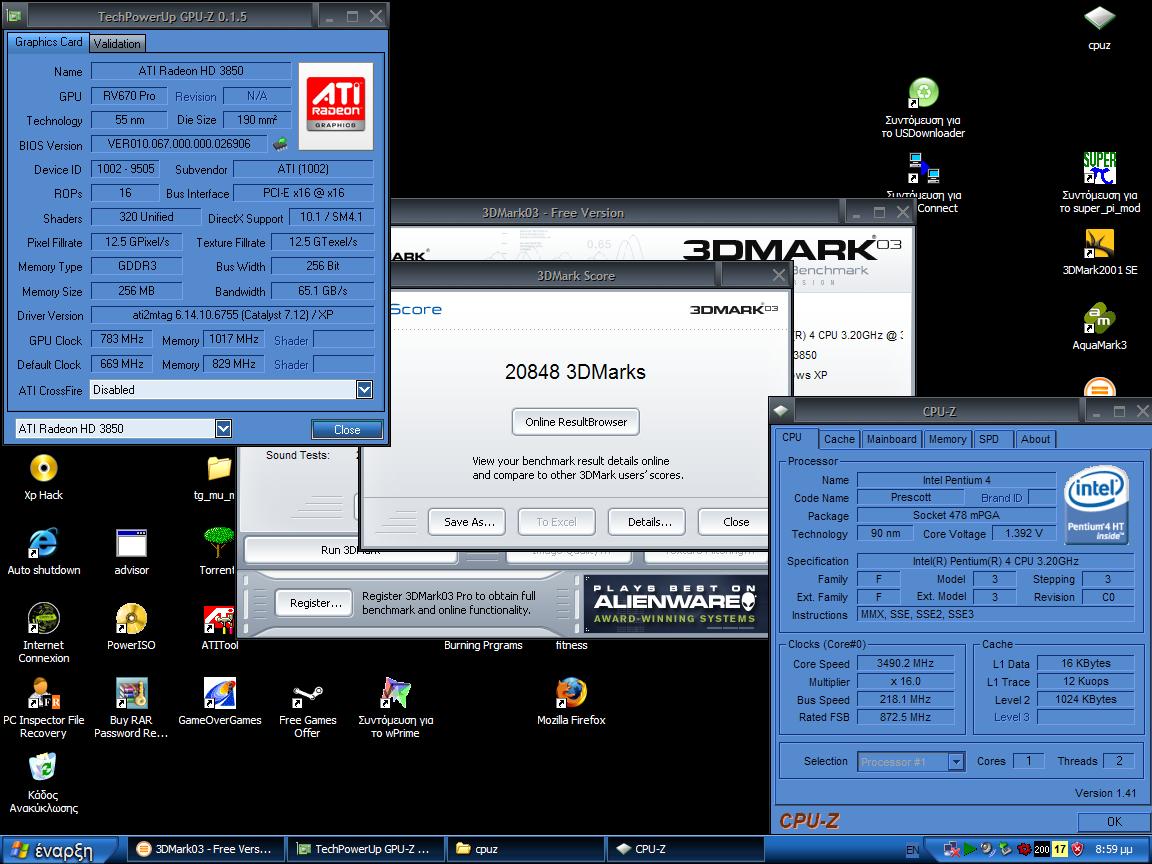1152x864 pixels.
Task: Click Online ResultBrowser button
Action: [x=576, y=422]
